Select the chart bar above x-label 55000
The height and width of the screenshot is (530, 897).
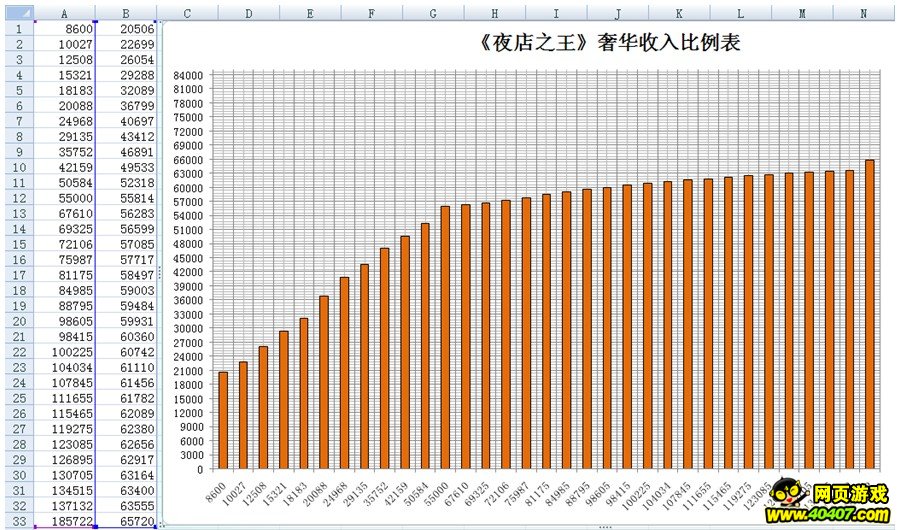click(x=445, y=338)
